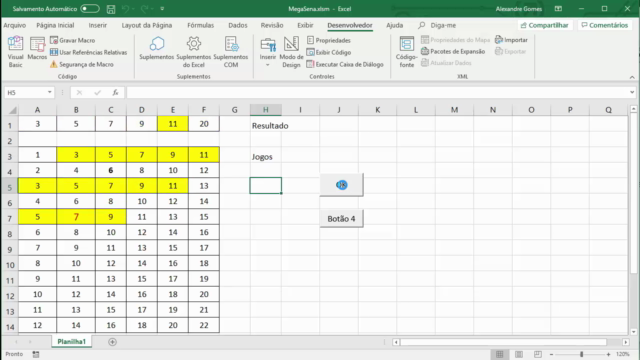Switch to Página Inicial tab
This screenshot has height=360, width=640.
tap(55, 25)
